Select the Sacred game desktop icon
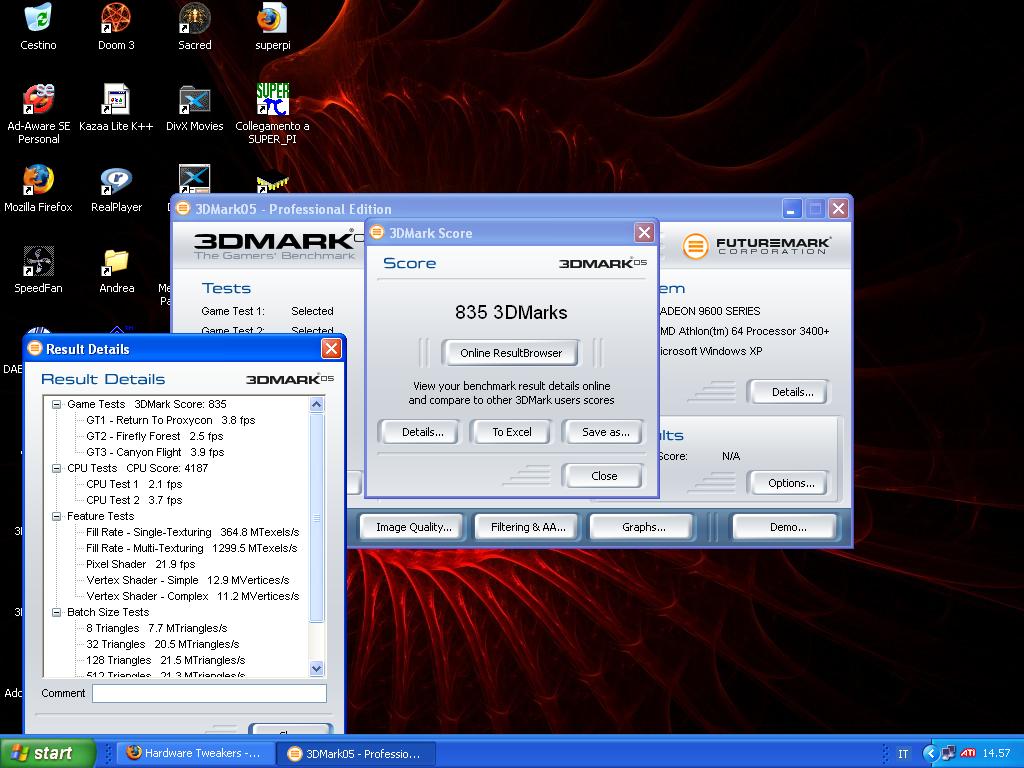This screenshot has height=768, width=1024. [x=195, y=26]
